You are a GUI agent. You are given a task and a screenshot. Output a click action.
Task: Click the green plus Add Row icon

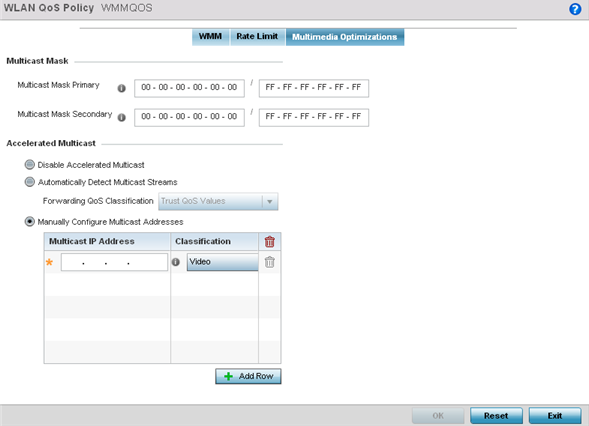coord(228,376)
